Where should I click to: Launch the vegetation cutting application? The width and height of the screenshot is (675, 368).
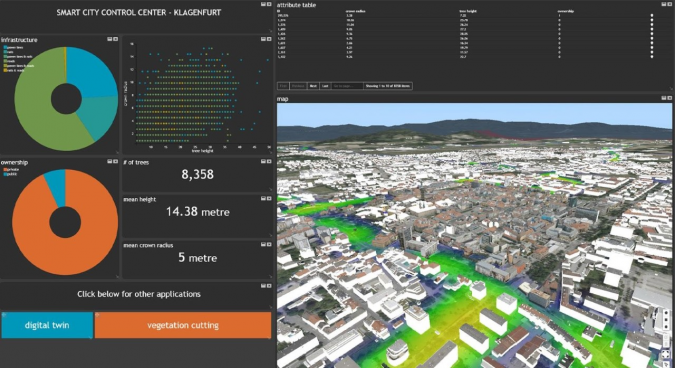pyautogui.click(x=183, y=325)
